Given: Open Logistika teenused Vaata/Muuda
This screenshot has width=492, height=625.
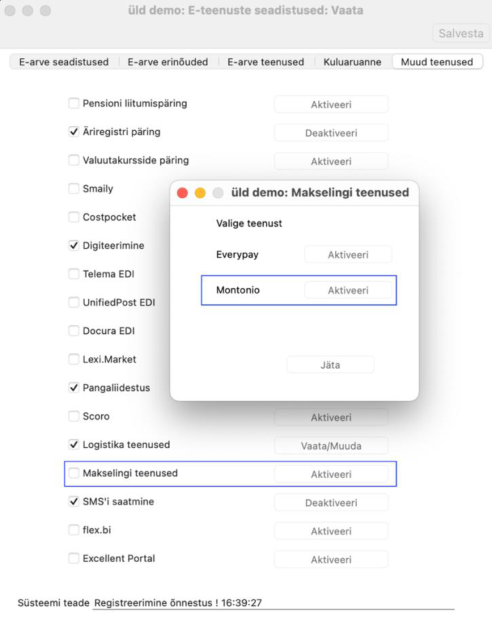Looking at the screenshot, I should [331, 446].
